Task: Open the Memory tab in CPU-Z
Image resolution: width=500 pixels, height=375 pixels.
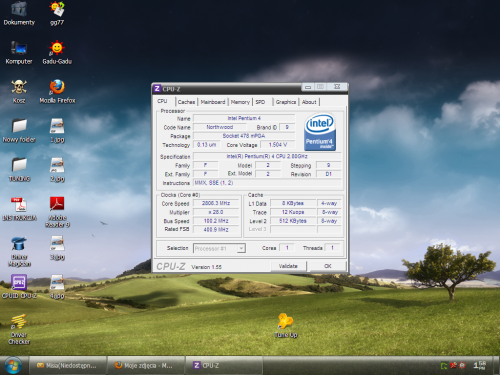Action: (240, 102)
